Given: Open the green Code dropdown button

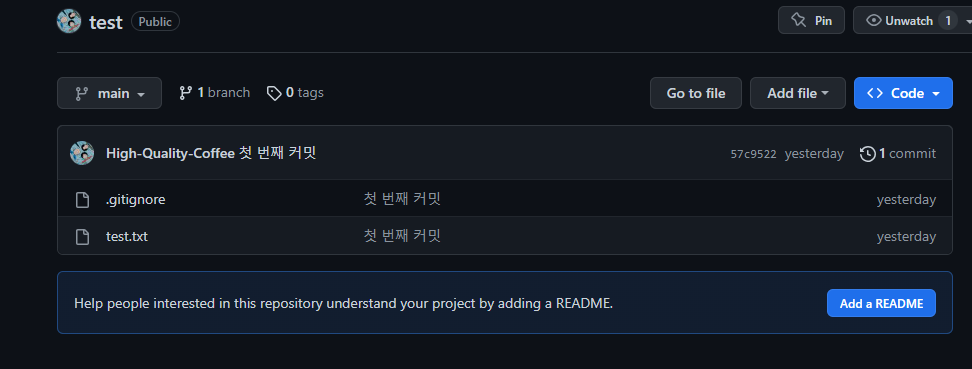Looking at the screenshot, I should [x=903, y=93].
